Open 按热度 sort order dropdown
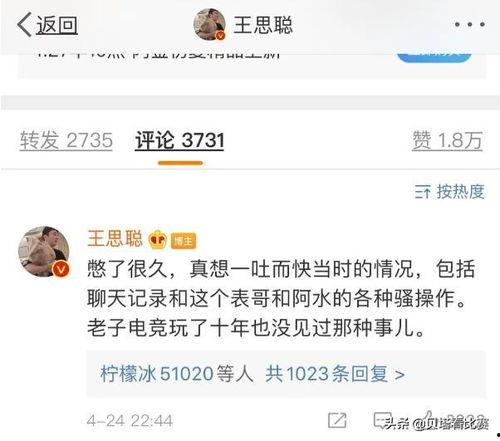The width and height of the screenshot is (500, 441). point(450,192)
